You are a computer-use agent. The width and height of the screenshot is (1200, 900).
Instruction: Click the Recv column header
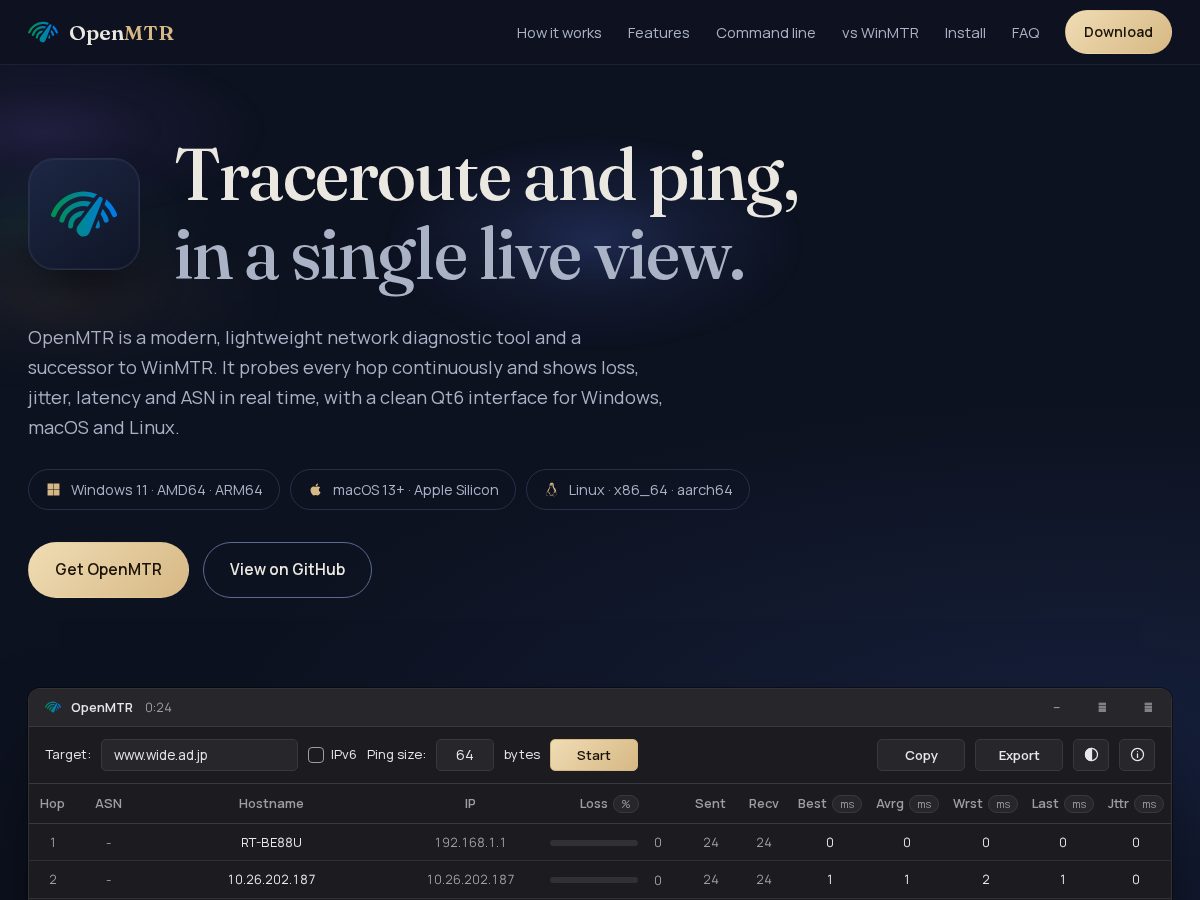click(x=764, y=804)
